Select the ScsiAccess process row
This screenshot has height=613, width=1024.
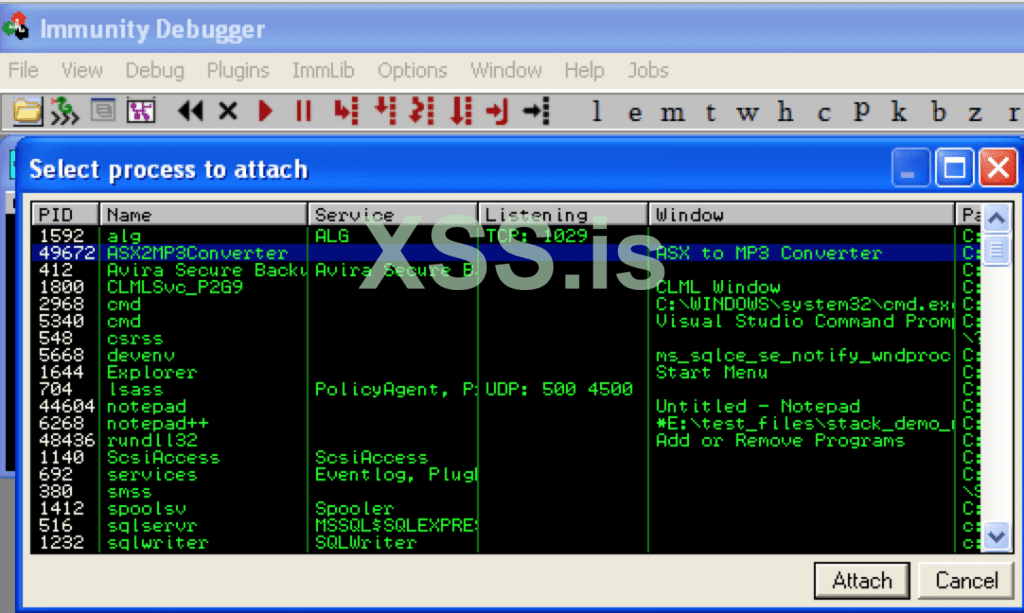[x=506, y=456]
